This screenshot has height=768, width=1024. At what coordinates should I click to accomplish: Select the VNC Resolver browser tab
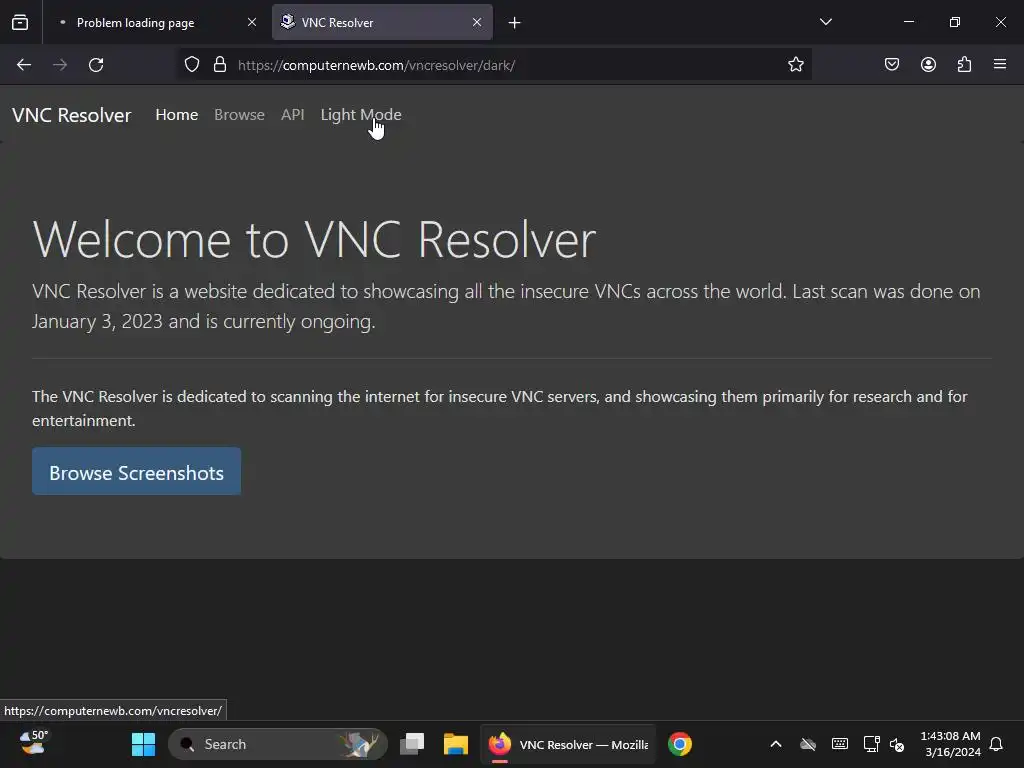pyautogui.click(x=382, y=23)
